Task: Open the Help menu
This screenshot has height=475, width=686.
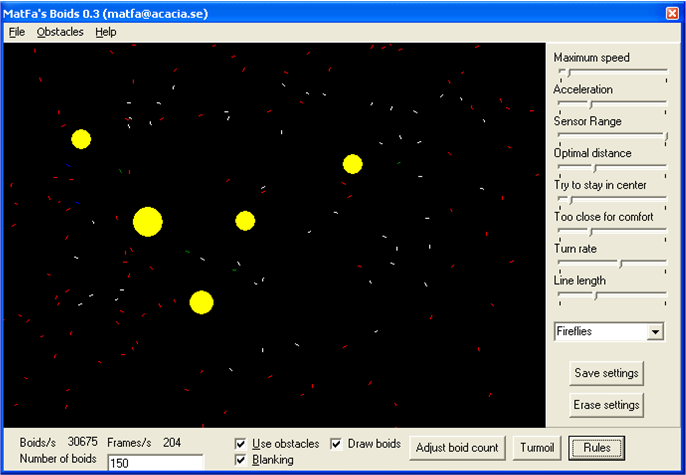Action: [x=106, y=32]
